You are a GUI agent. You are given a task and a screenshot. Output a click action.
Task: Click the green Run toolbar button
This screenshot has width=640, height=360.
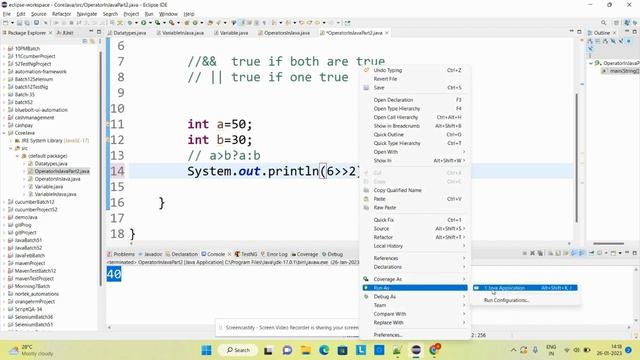144,23
